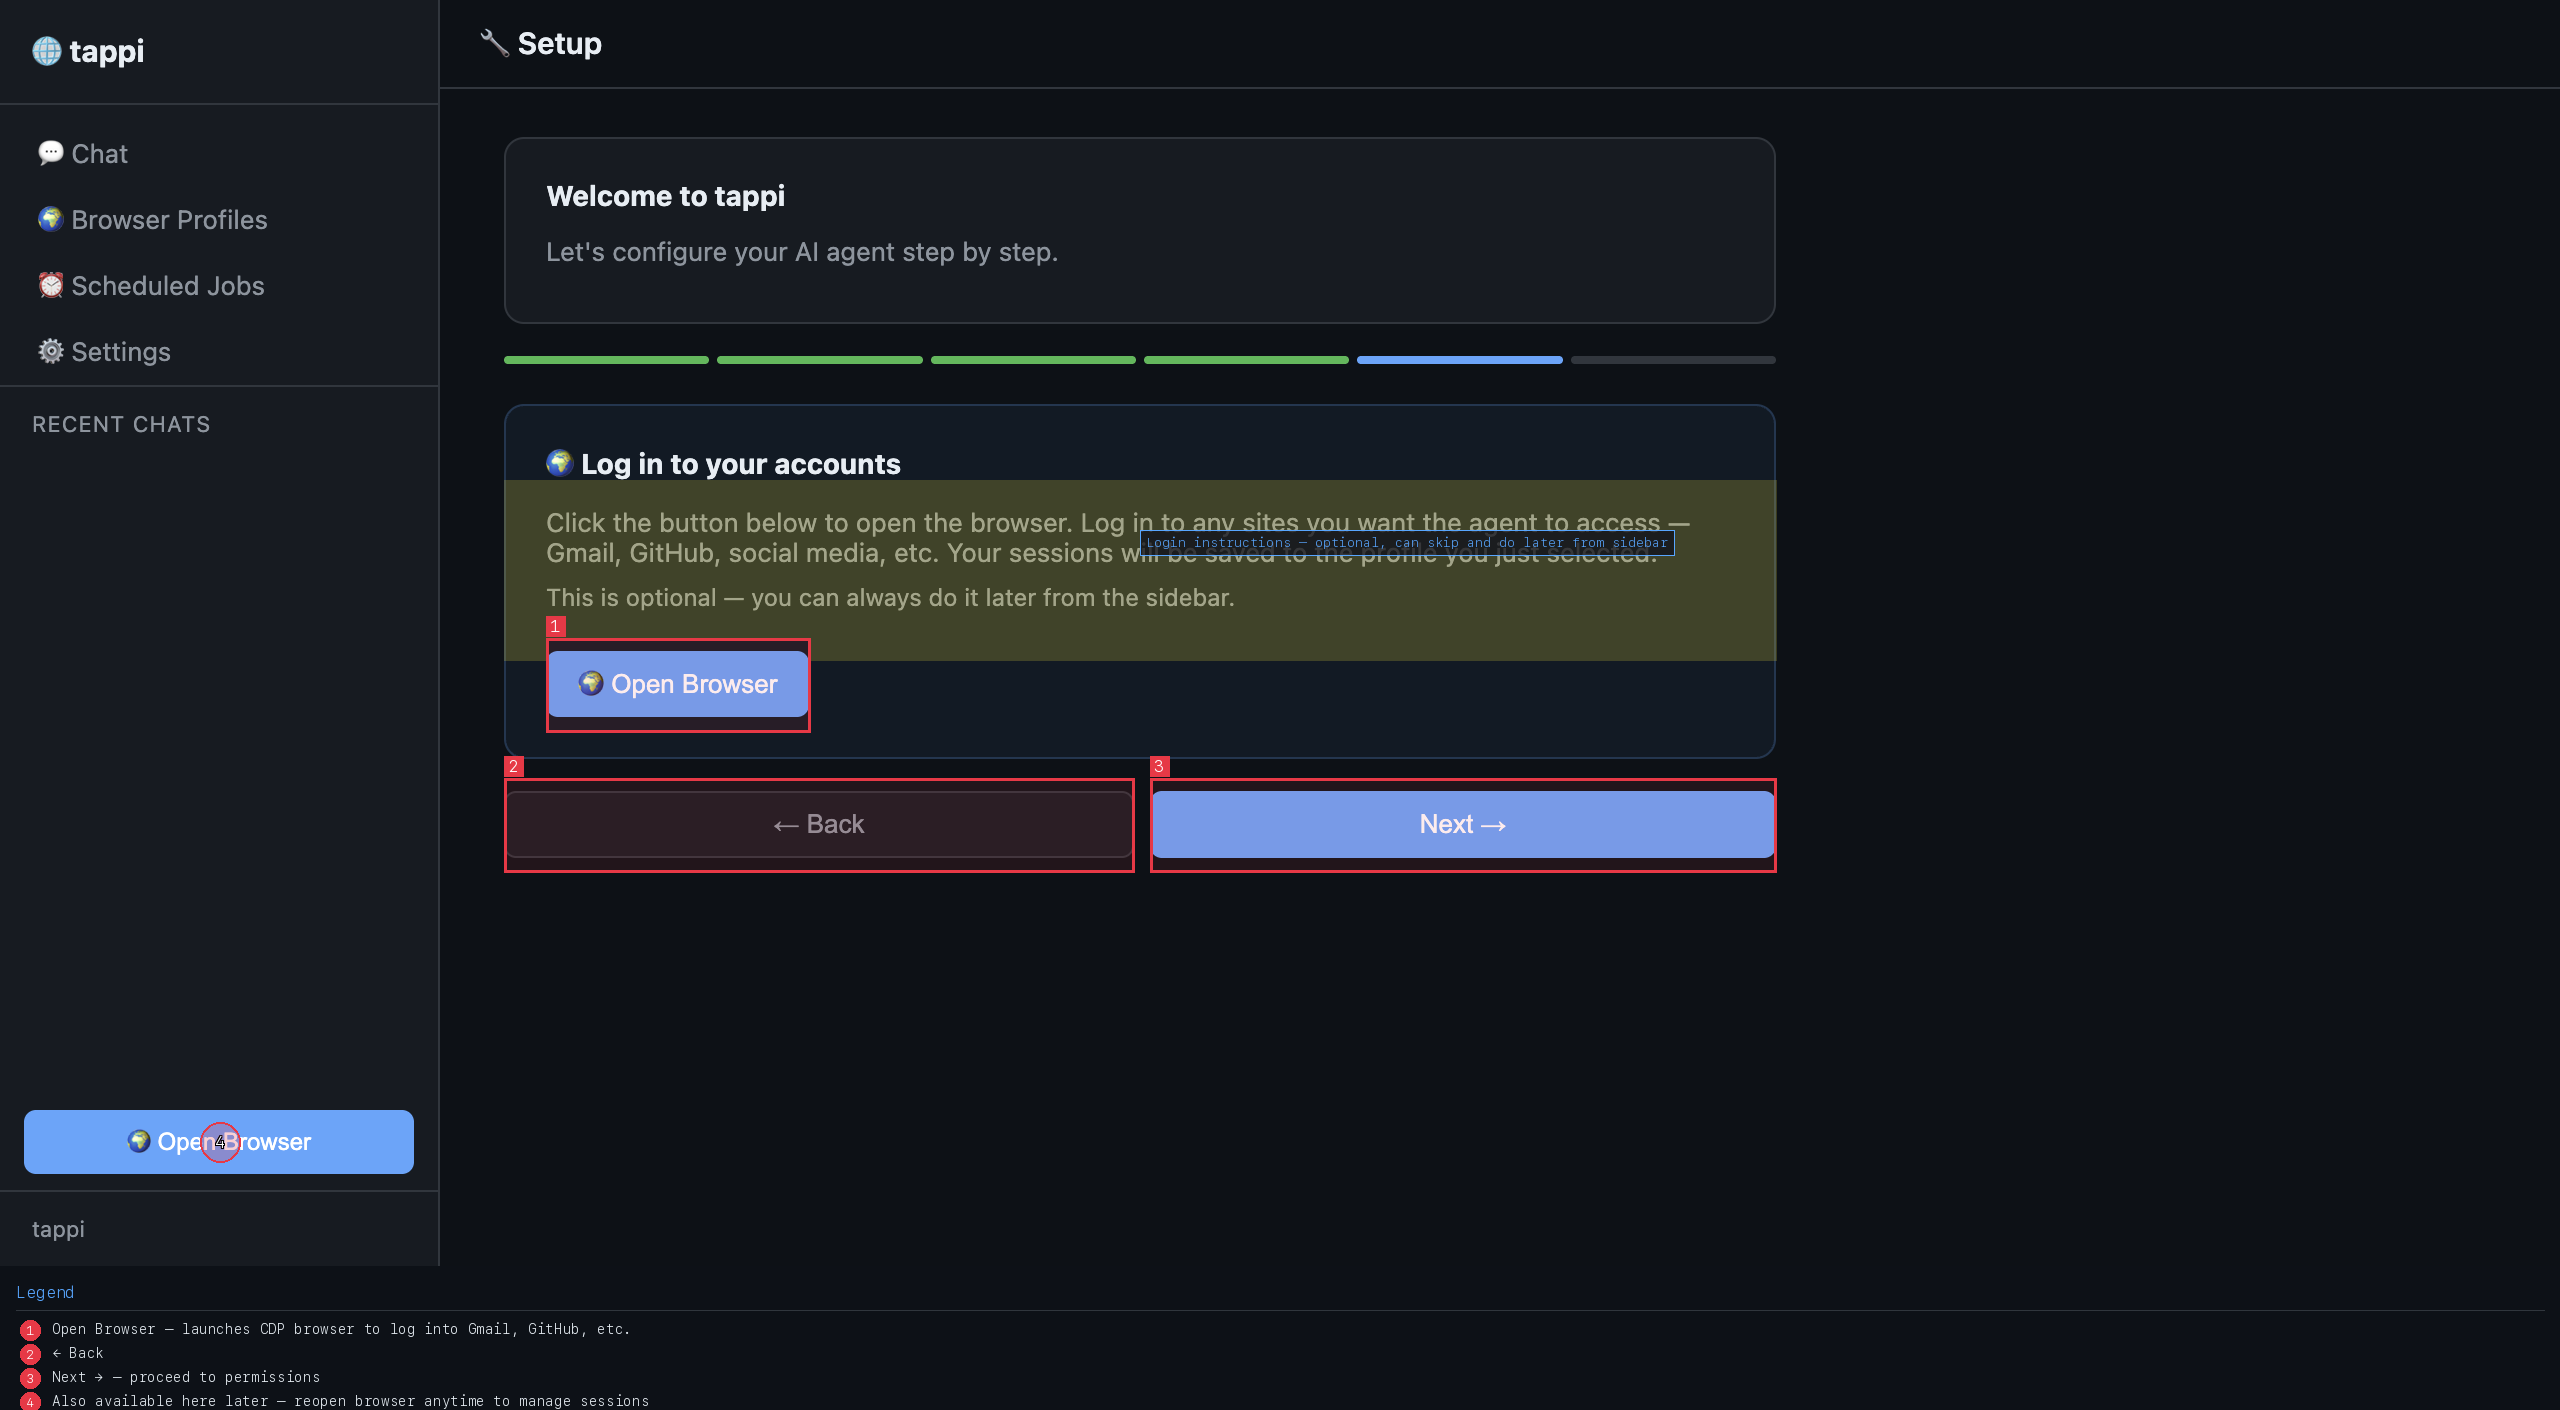The image size is (2560, 1410).
Task: Click the Legend label in the footer
Action: click(x=46, y=1292)
